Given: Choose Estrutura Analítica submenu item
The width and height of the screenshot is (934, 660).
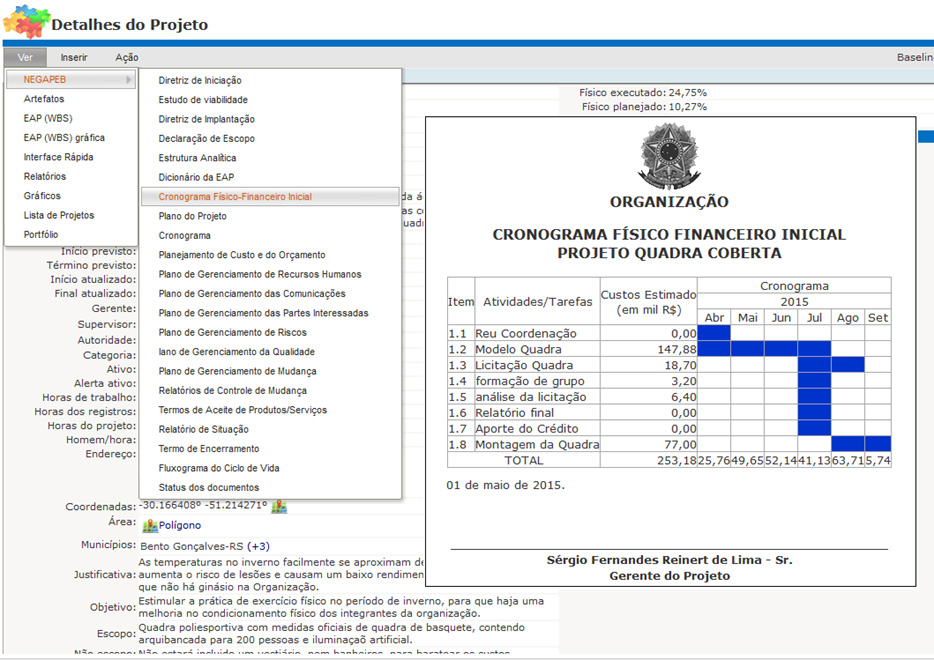Looking at the screenshot, I should click(x=197, y=158).
